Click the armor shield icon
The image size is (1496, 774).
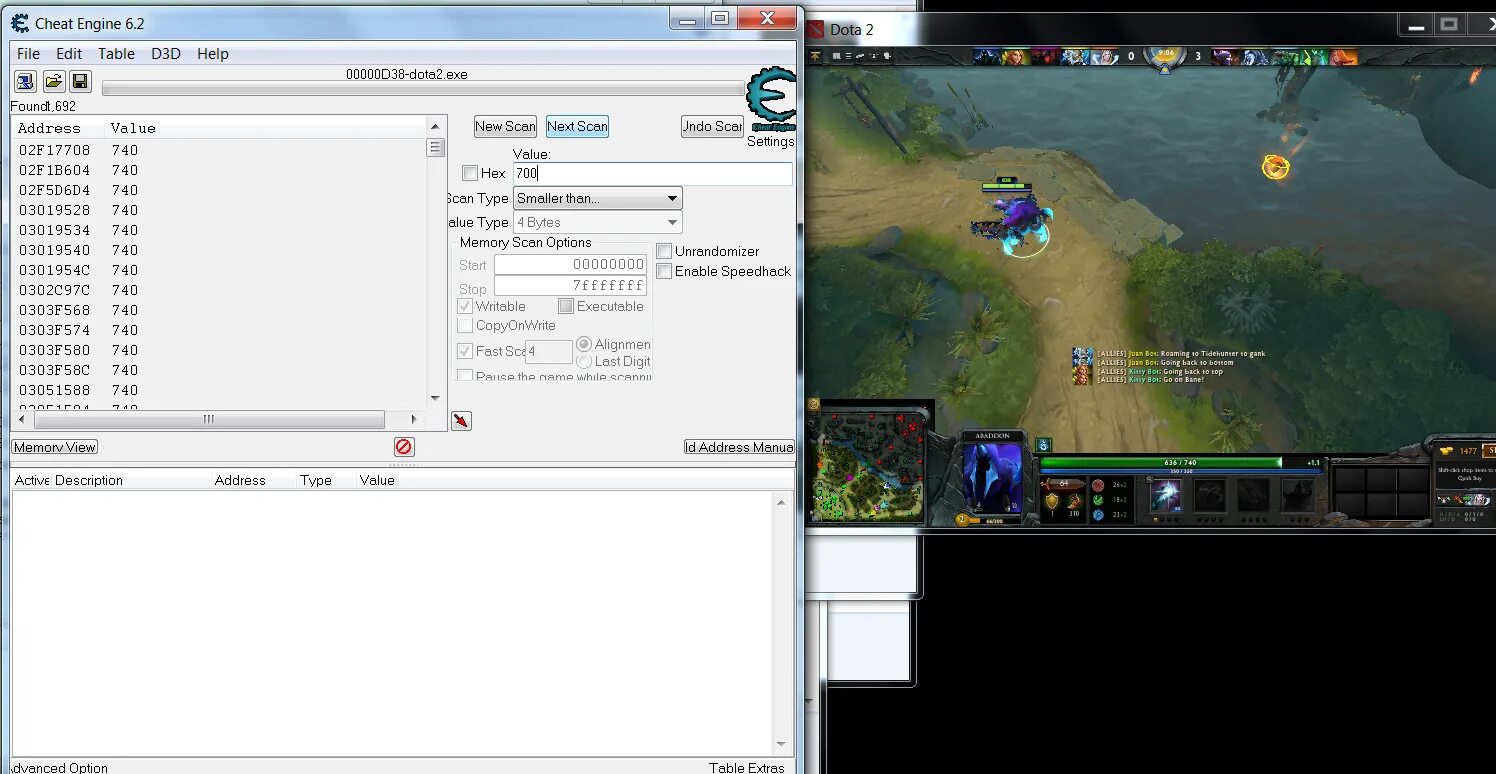(1051, 501)
